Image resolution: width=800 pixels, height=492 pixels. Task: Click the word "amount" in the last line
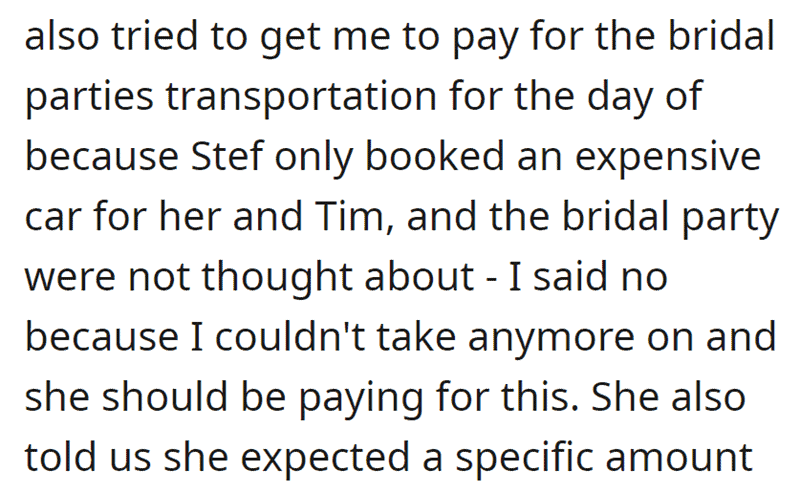679,458
